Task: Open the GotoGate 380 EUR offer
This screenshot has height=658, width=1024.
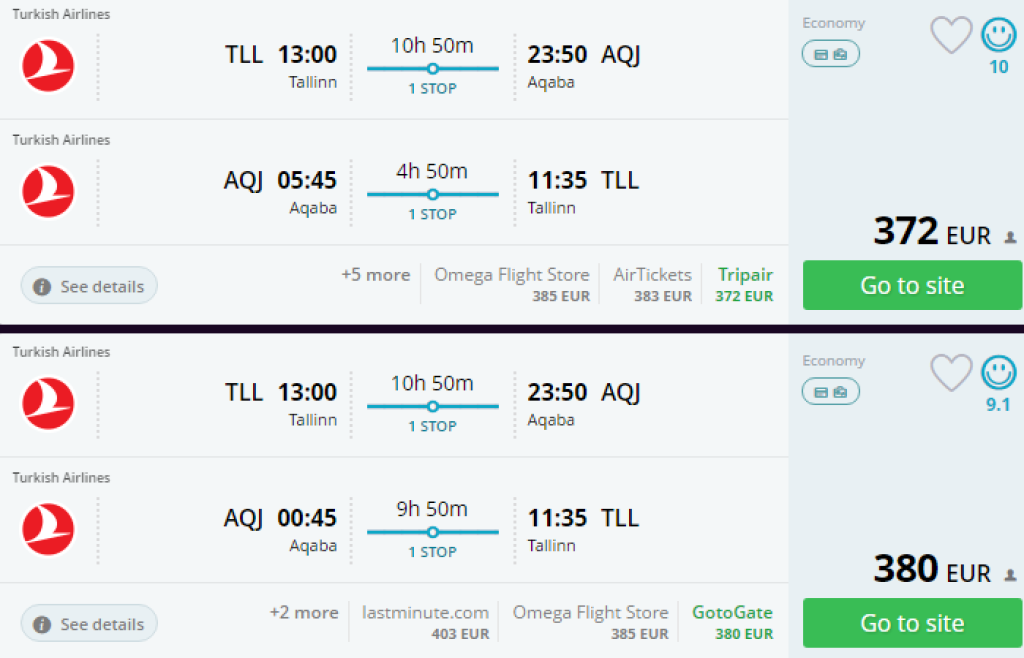Action: point(732,622)
